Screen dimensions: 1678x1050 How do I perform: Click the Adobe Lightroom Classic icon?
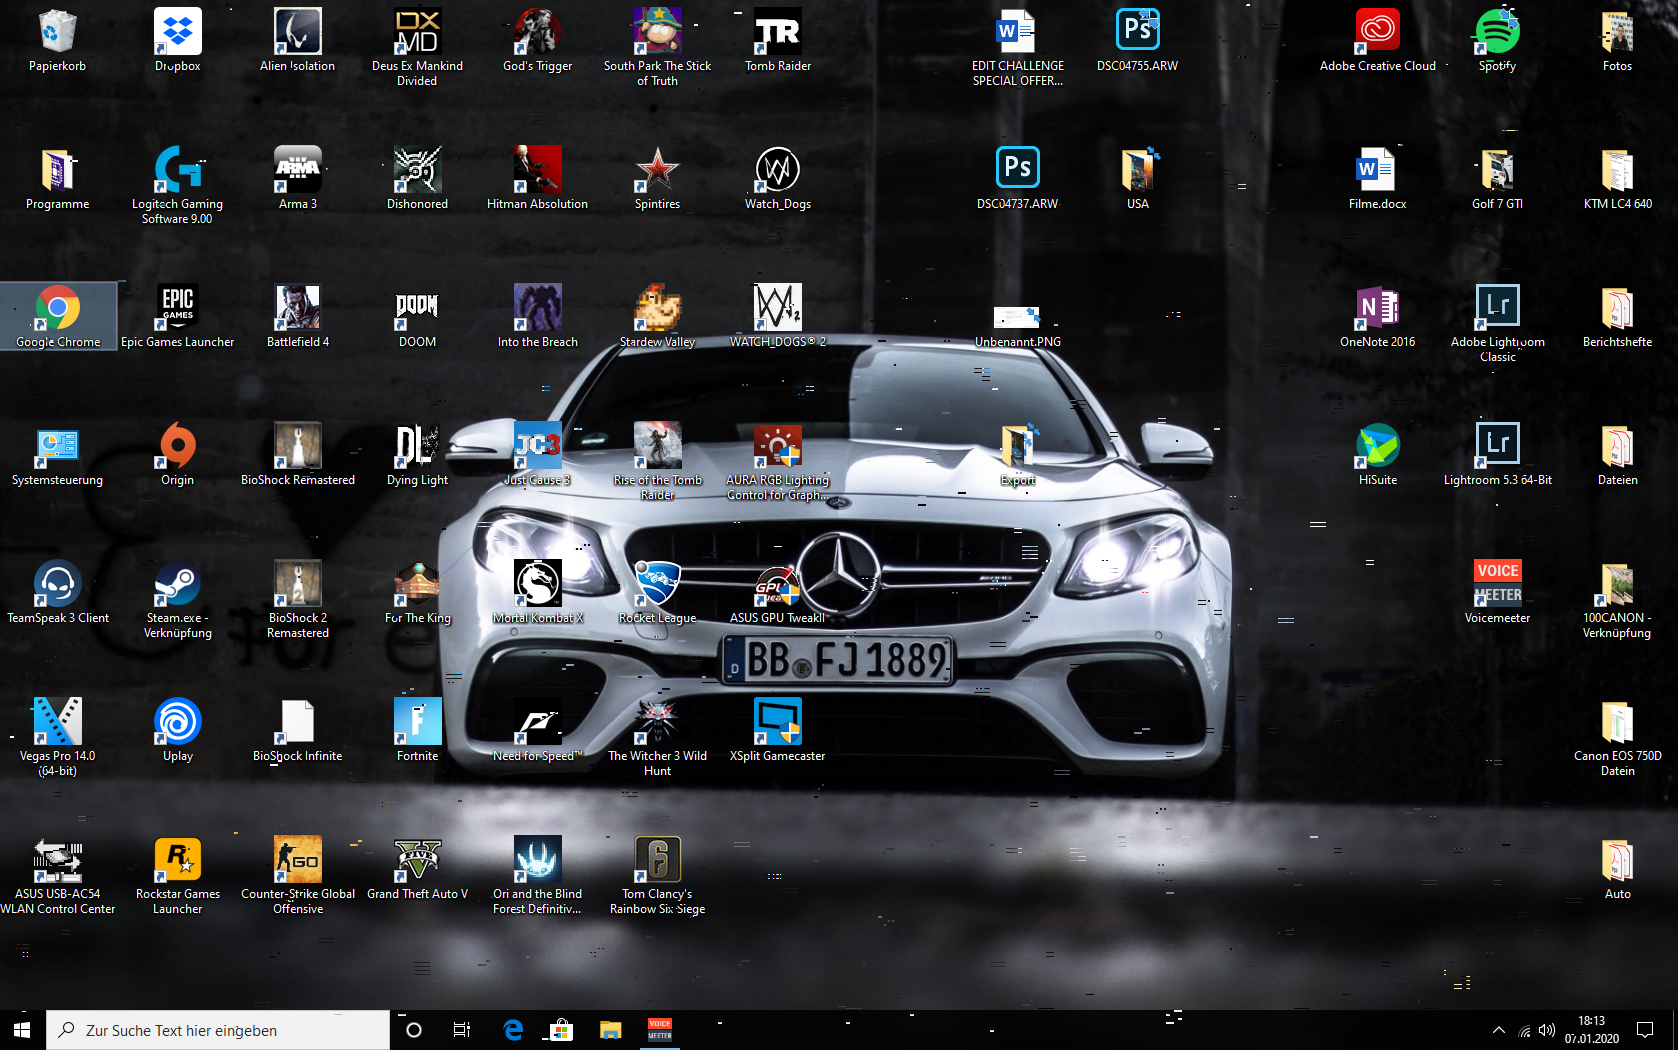pyautogui.click(x=1498, y=307)
